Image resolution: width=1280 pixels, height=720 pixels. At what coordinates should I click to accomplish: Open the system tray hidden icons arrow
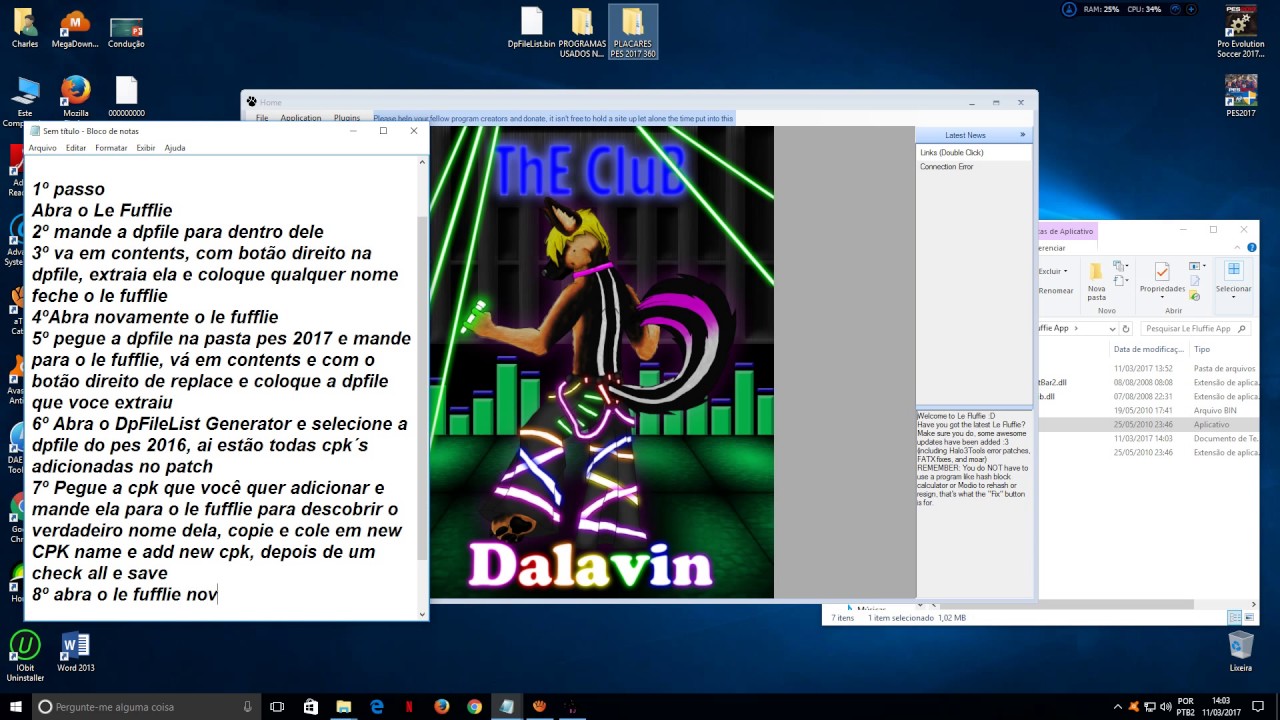tap(1117, 707)
